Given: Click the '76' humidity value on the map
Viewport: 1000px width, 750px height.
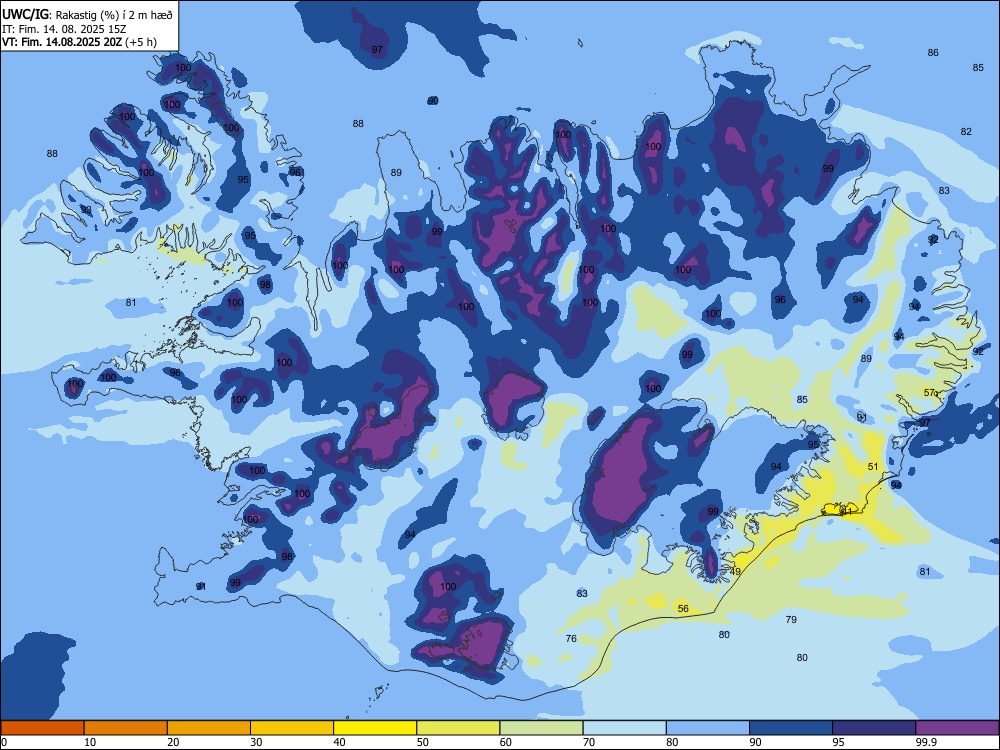Looking at the screenshot, I should (x=571, y=638).
